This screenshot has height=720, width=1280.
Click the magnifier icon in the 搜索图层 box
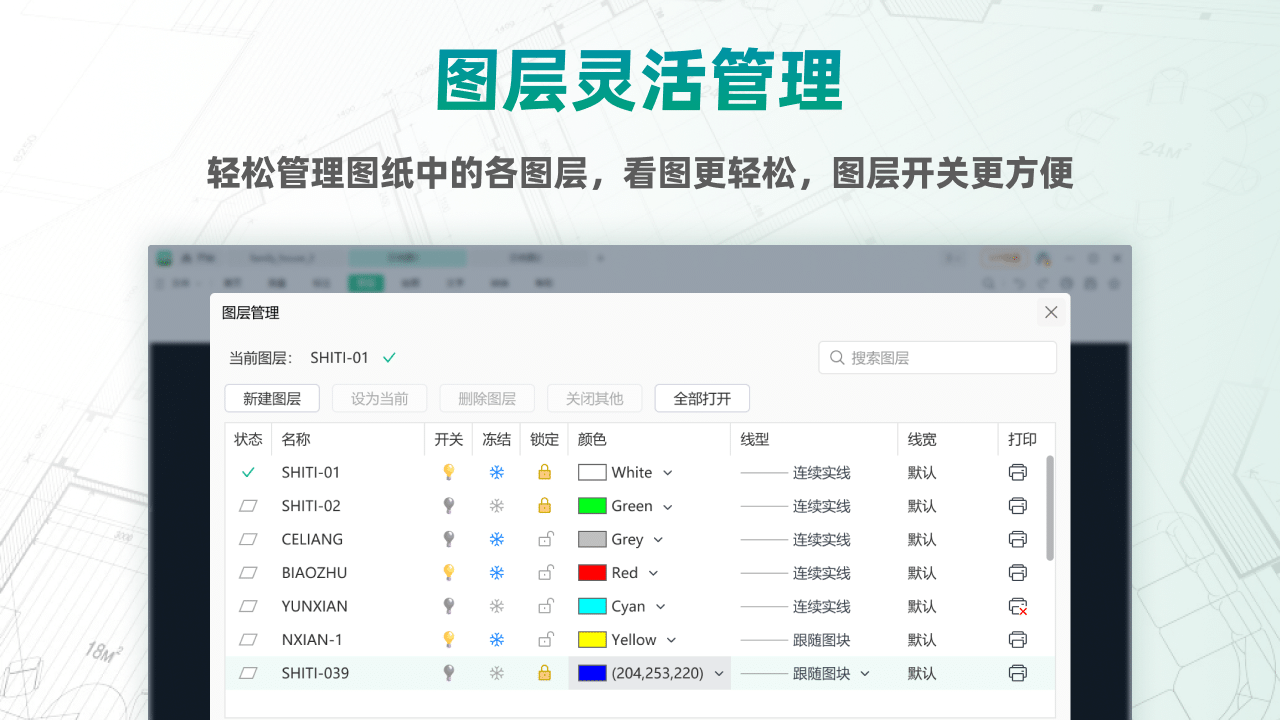pyautogui.click(x=838, y=357)
